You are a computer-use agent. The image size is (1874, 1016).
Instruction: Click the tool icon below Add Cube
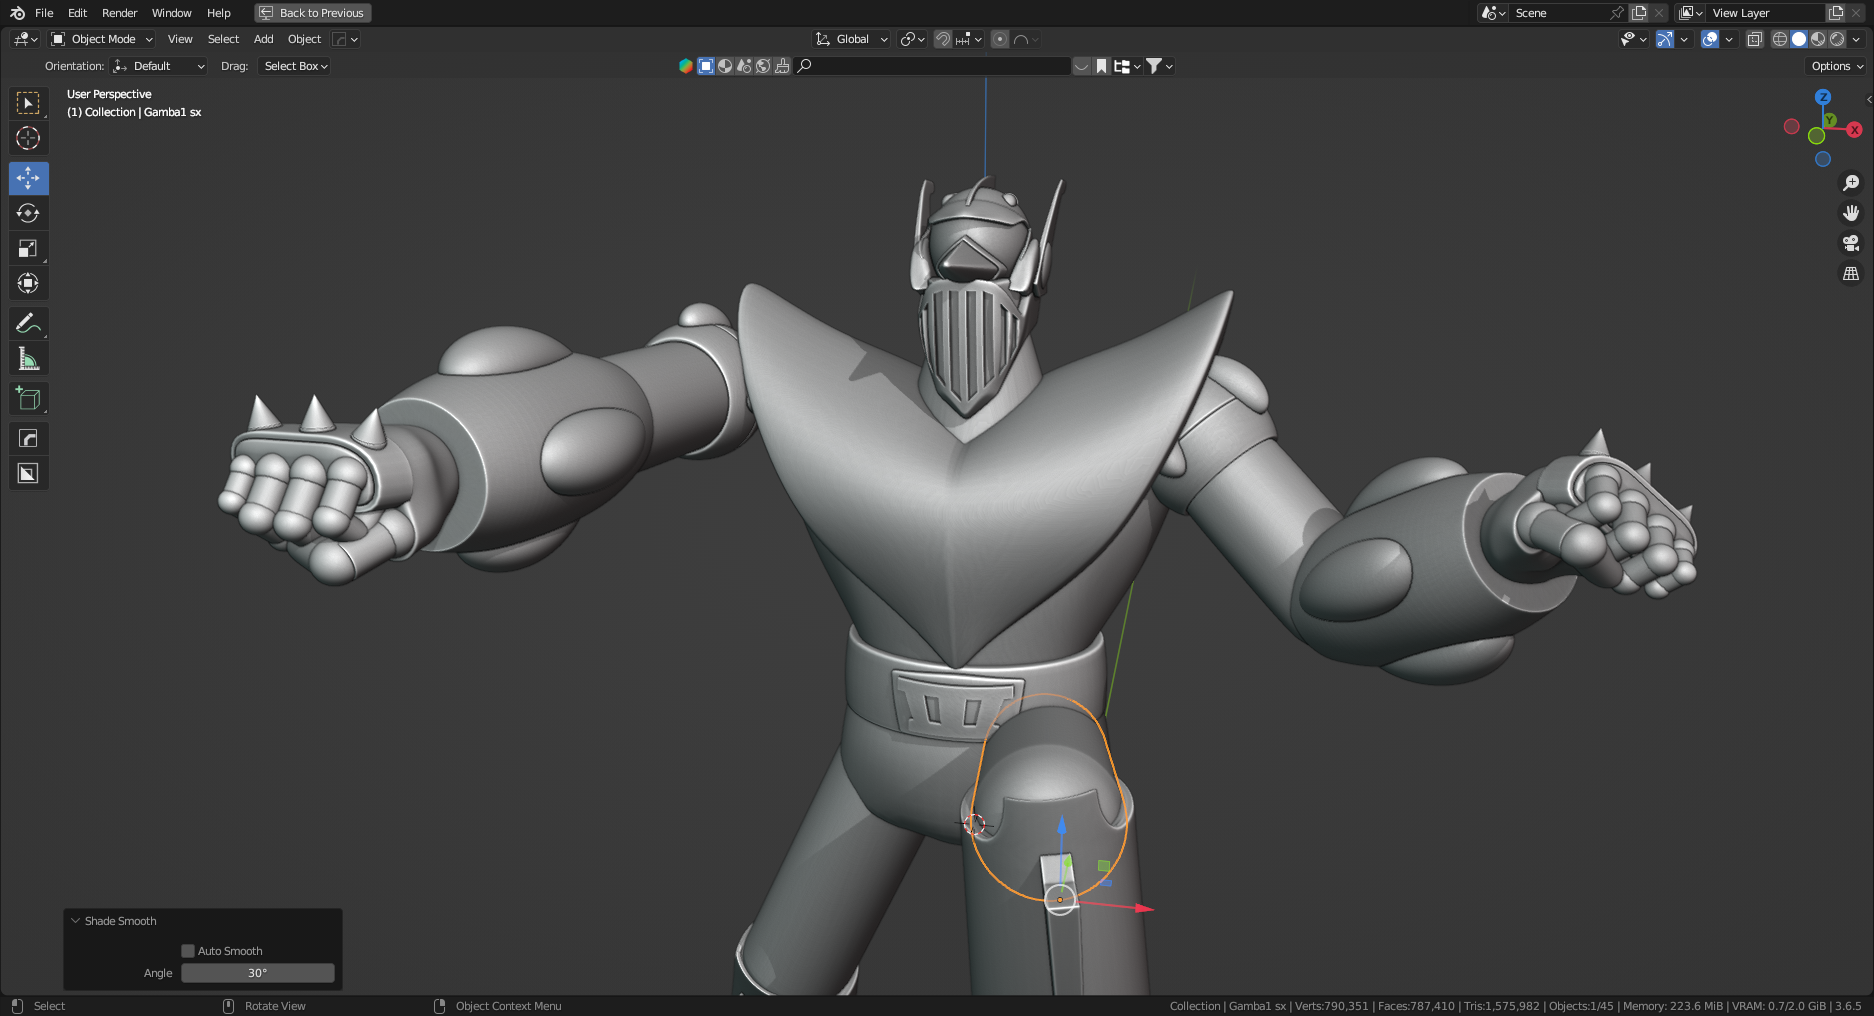click(28, 438)
